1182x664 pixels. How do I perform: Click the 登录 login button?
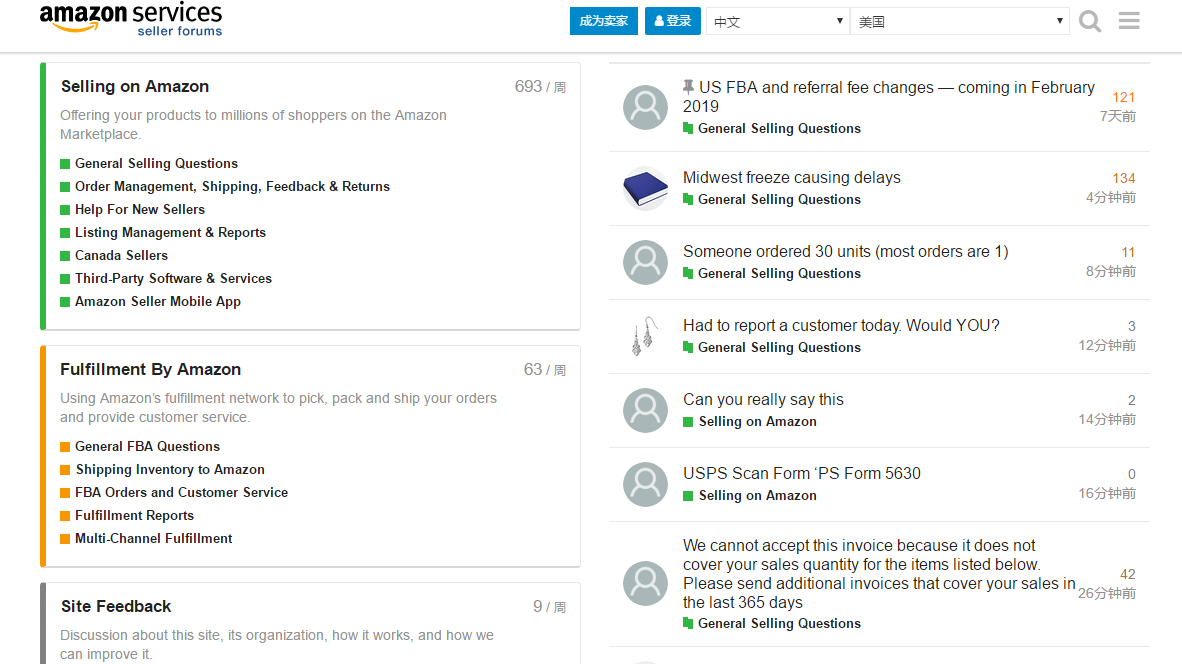pos(672,21)
